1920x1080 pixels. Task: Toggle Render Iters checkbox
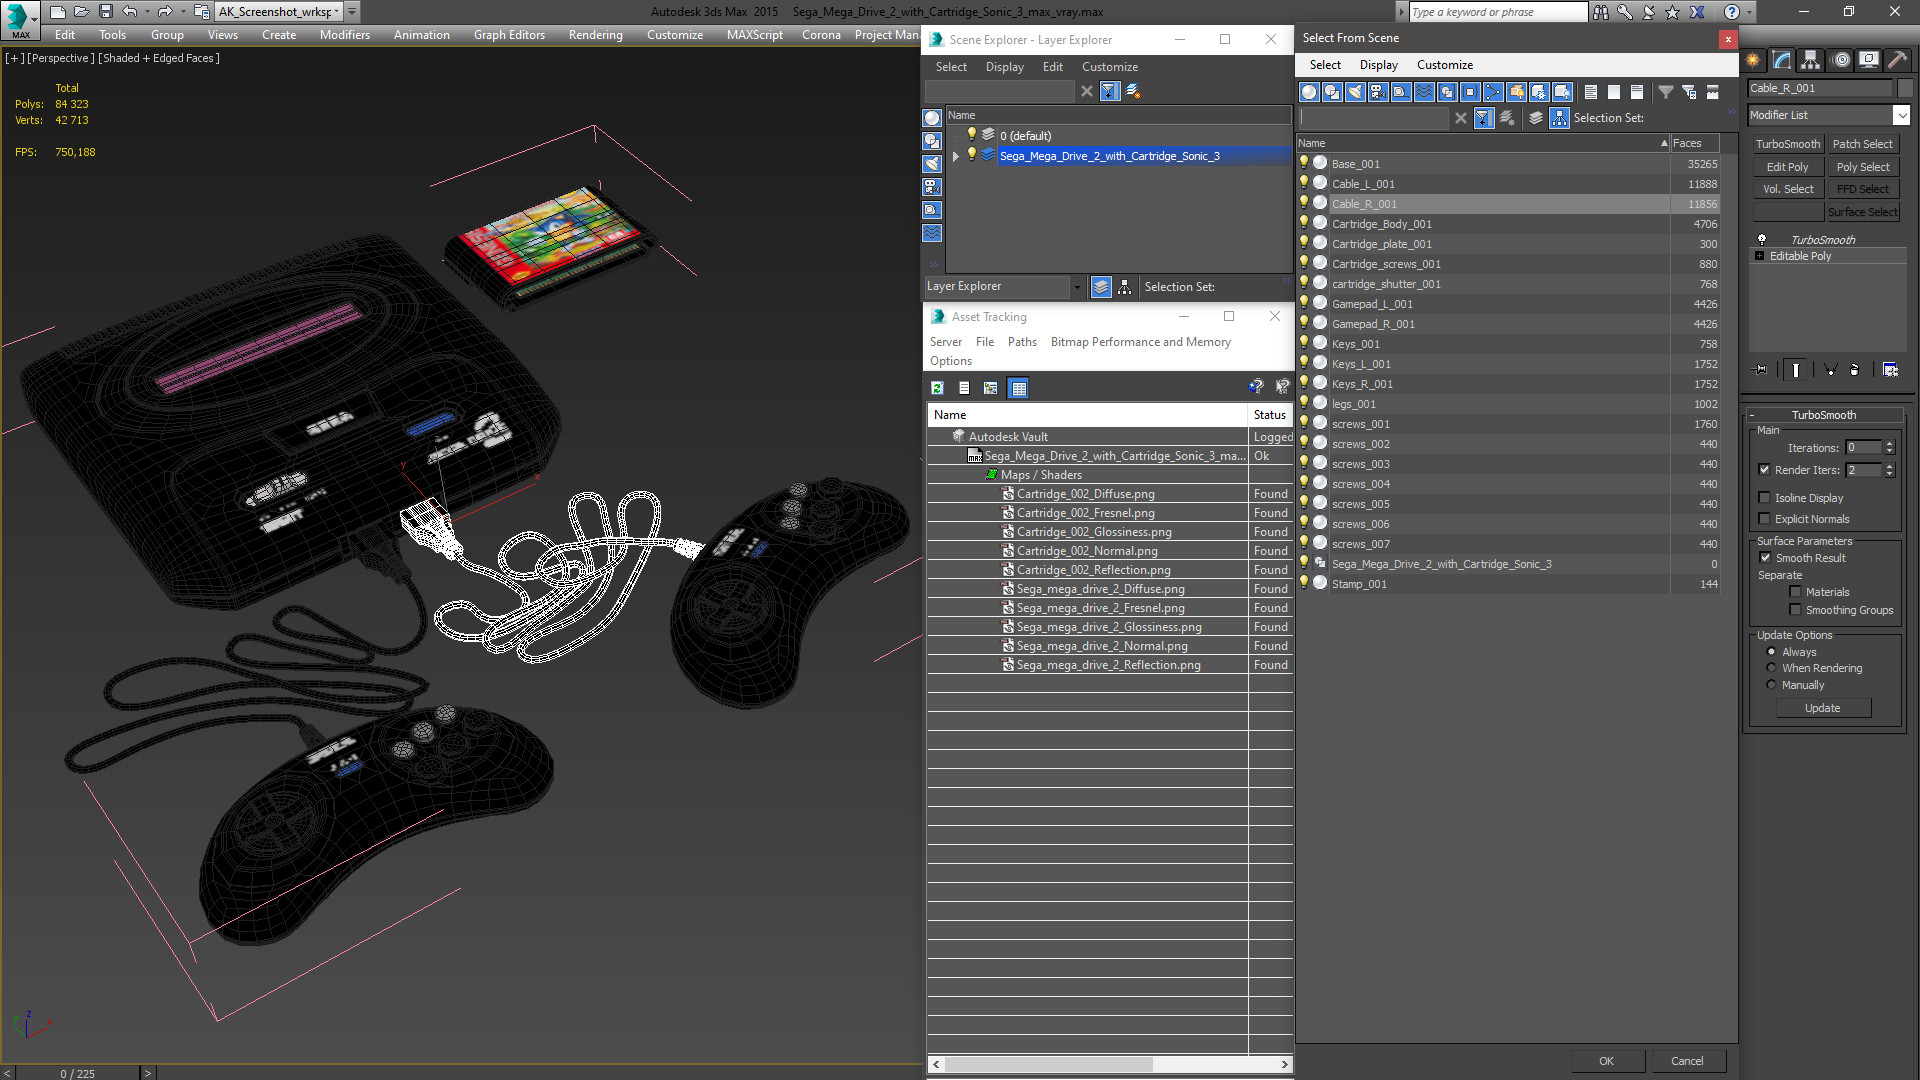(x=1765, y=470)
